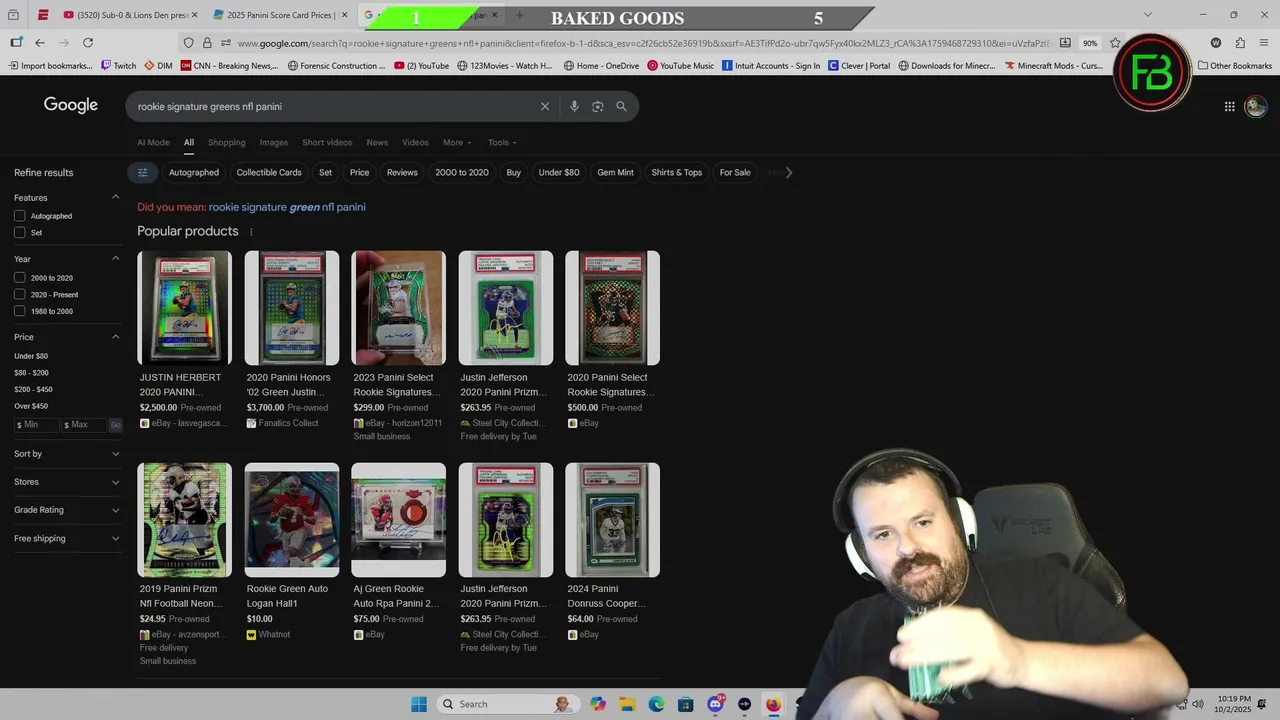Switch to the 2025 Panini Score Card Prices browser tab
This screenshot has height=720, width=1280.
coord(279,15)
